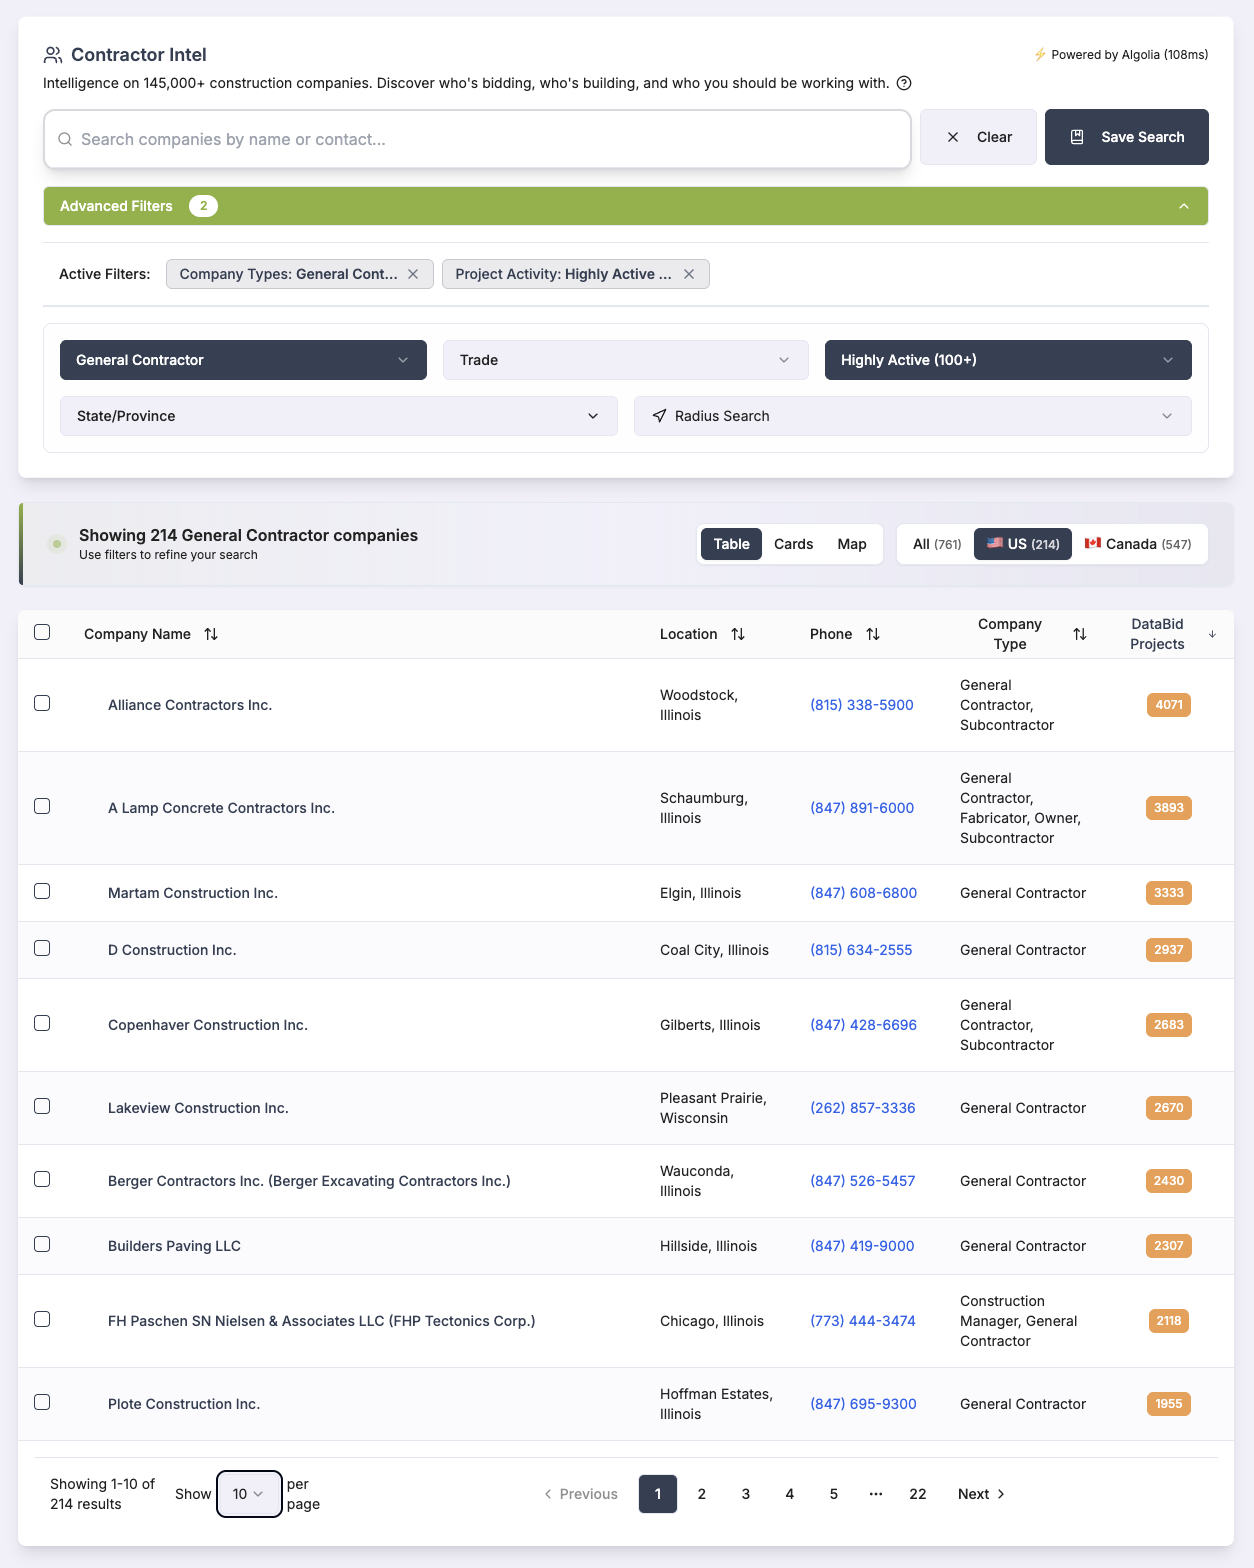The image size is (1254, 1568).
Task: Expand the State/Province dropdown
Action: pos(339,416)
